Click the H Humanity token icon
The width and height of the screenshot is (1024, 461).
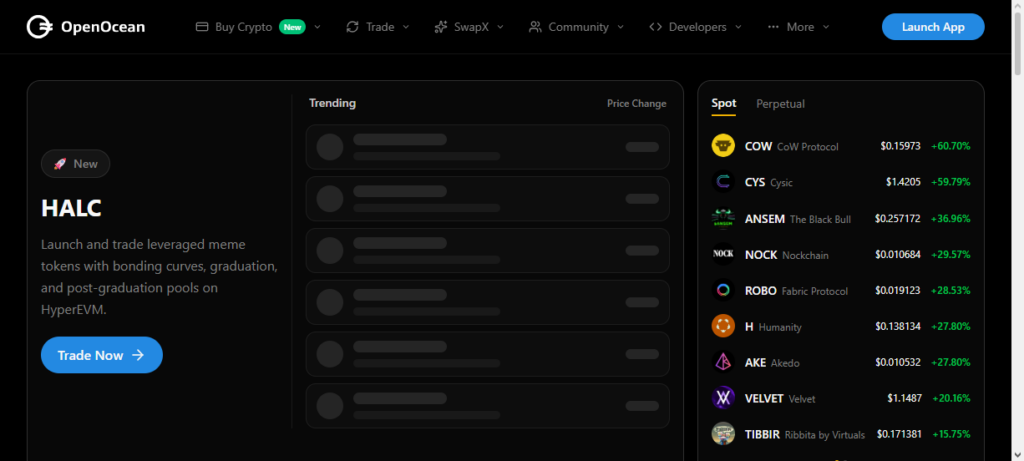pyautogui.click(x=723, y=326)
